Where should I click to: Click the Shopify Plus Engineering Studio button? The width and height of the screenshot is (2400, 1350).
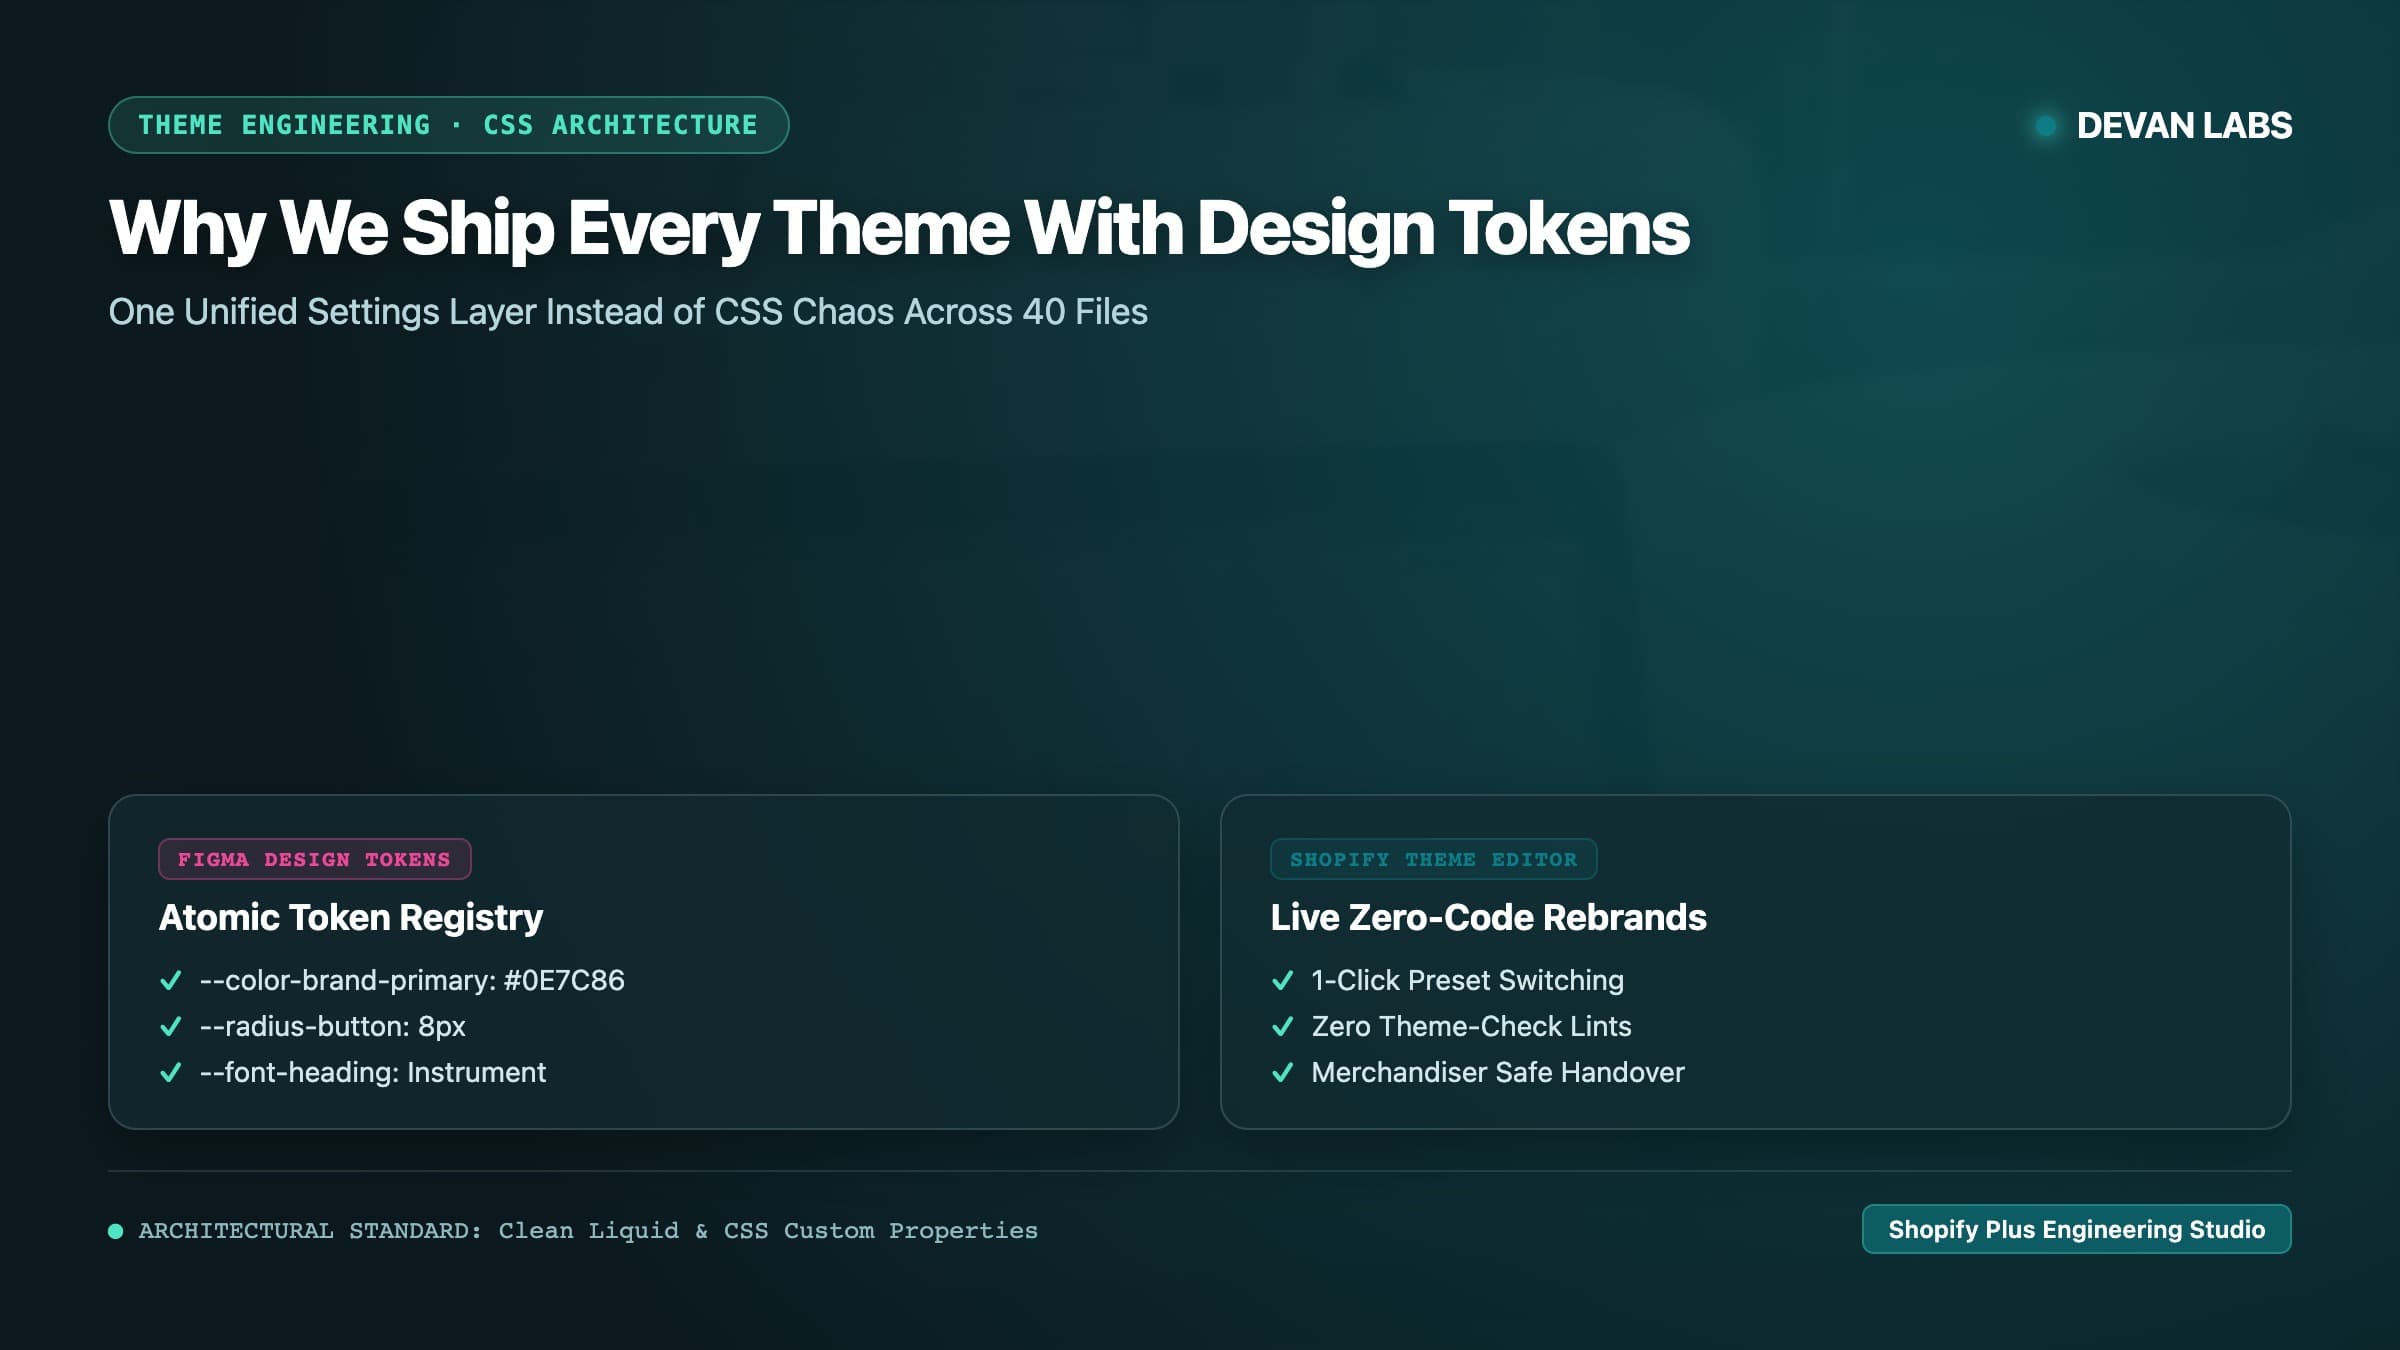[2076, 1229]
